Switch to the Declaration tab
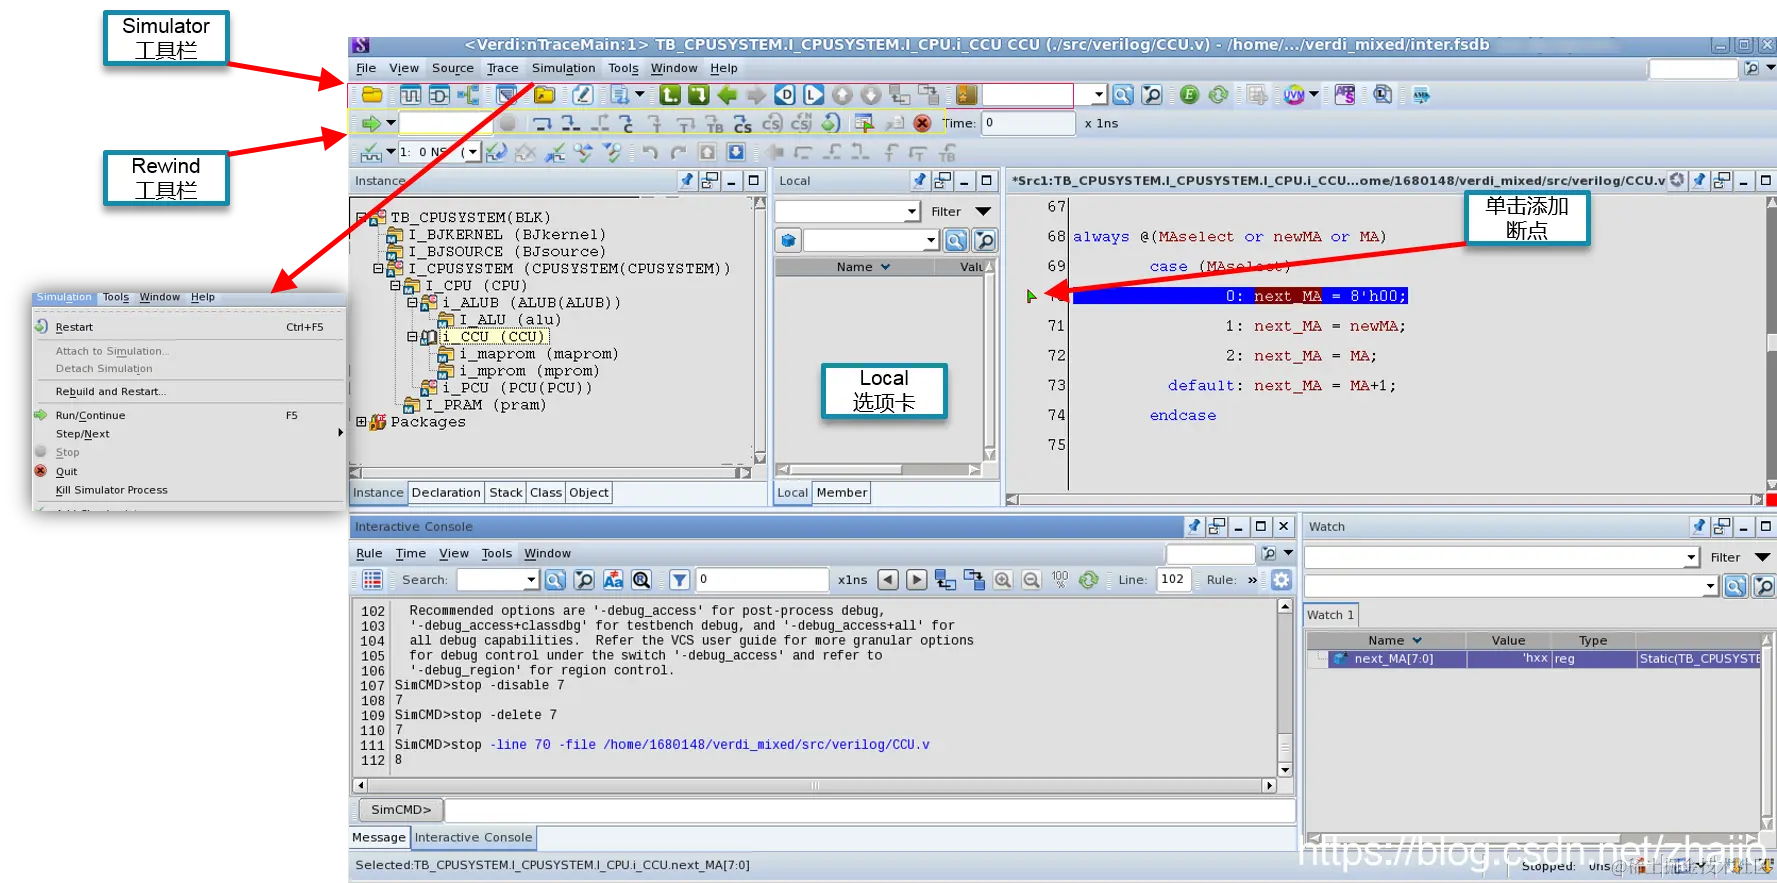 point(446,492)
